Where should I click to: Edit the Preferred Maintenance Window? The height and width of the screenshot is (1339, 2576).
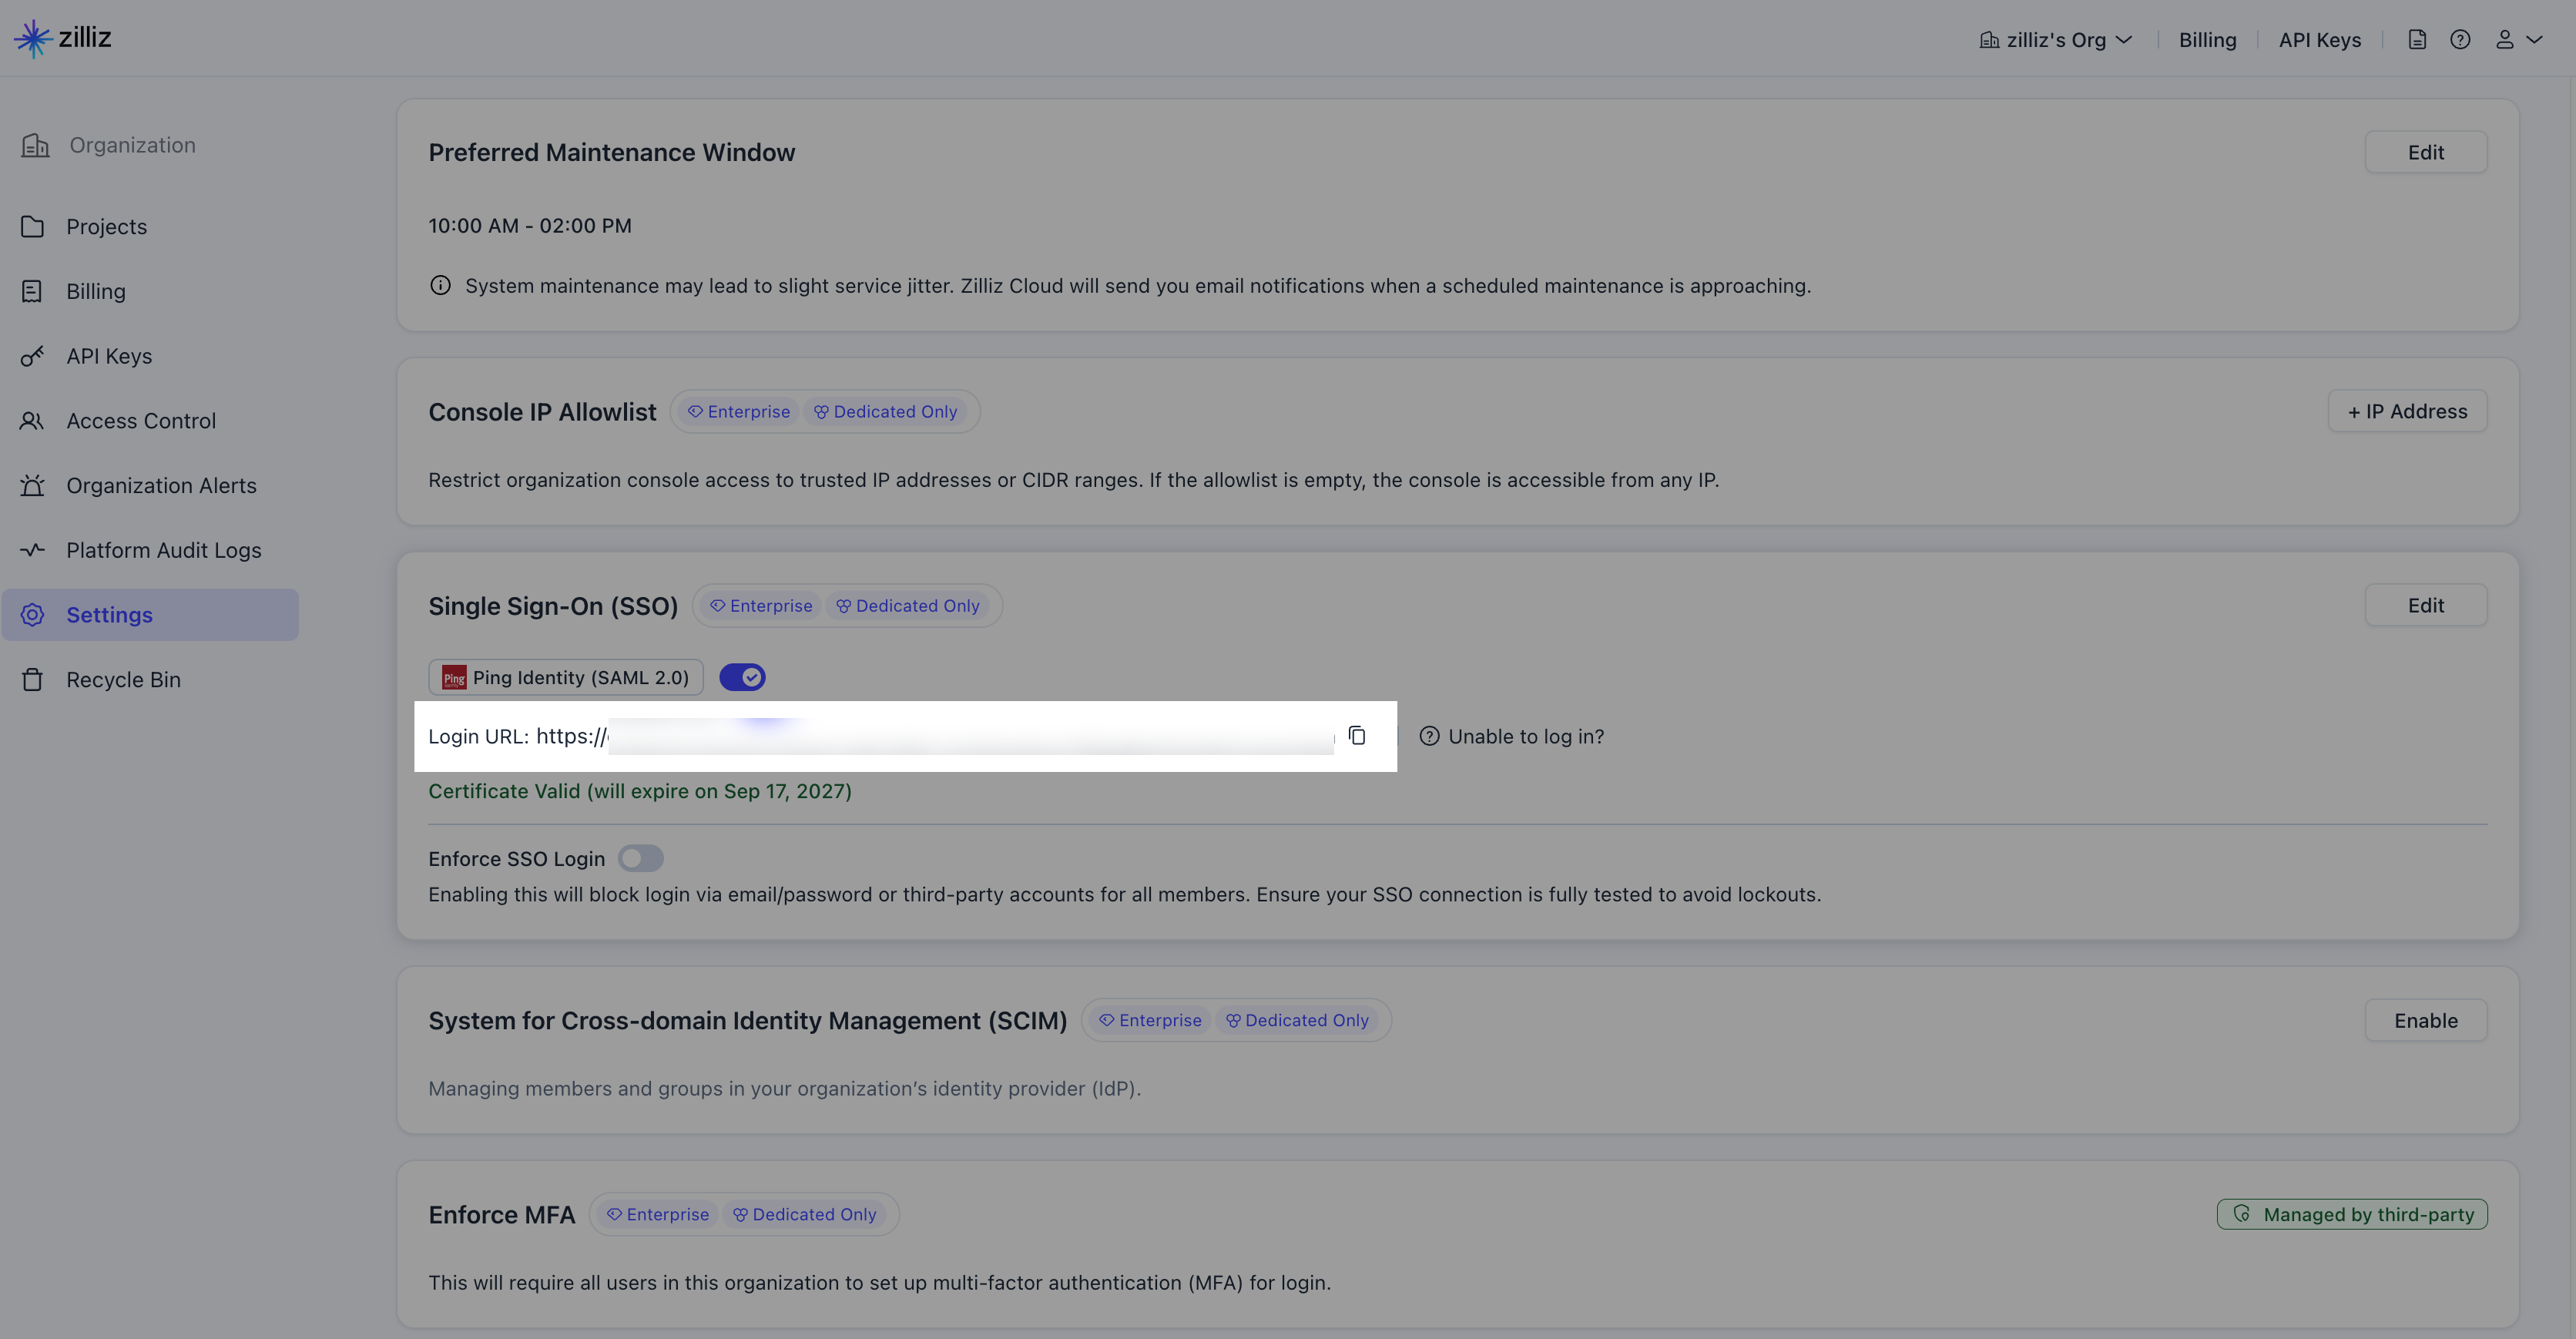2425,152
